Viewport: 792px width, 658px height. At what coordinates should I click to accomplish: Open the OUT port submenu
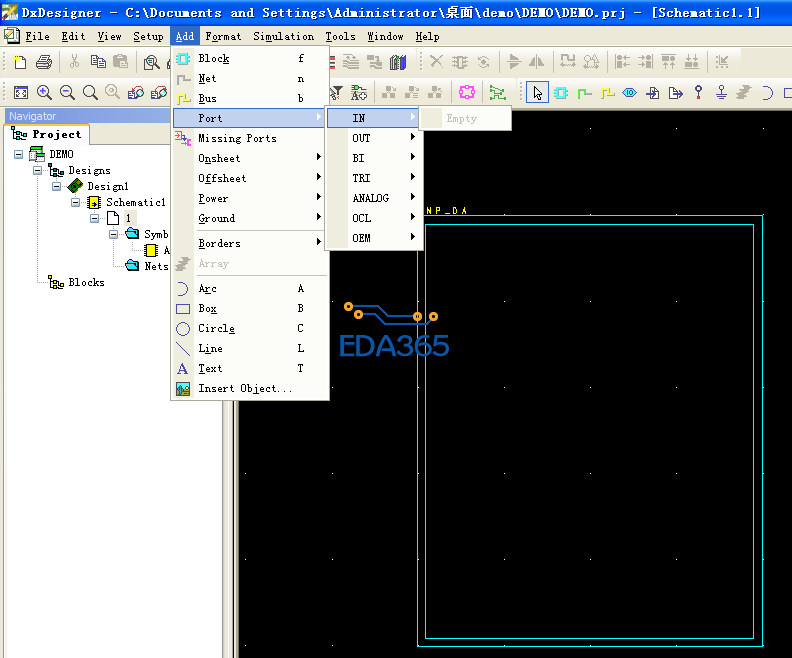tap(374, 138)
